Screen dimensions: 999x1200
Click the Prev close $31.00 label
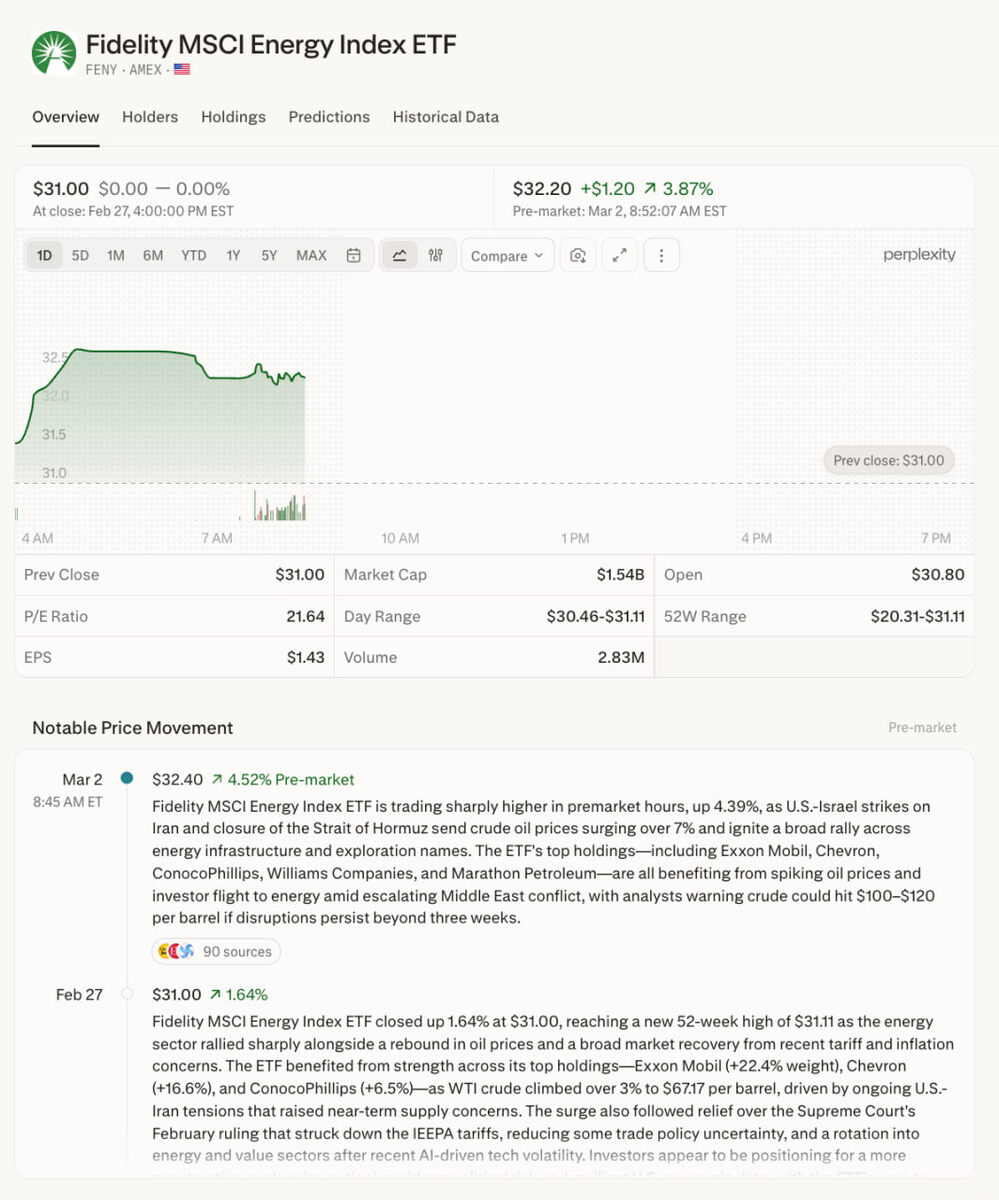(889, 460)
